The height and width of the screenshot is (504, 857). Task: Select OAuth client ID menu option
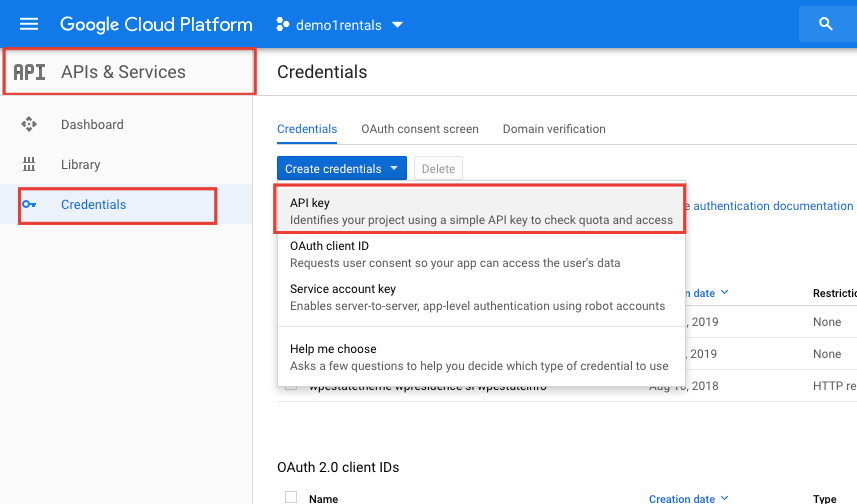click(481, 254)
